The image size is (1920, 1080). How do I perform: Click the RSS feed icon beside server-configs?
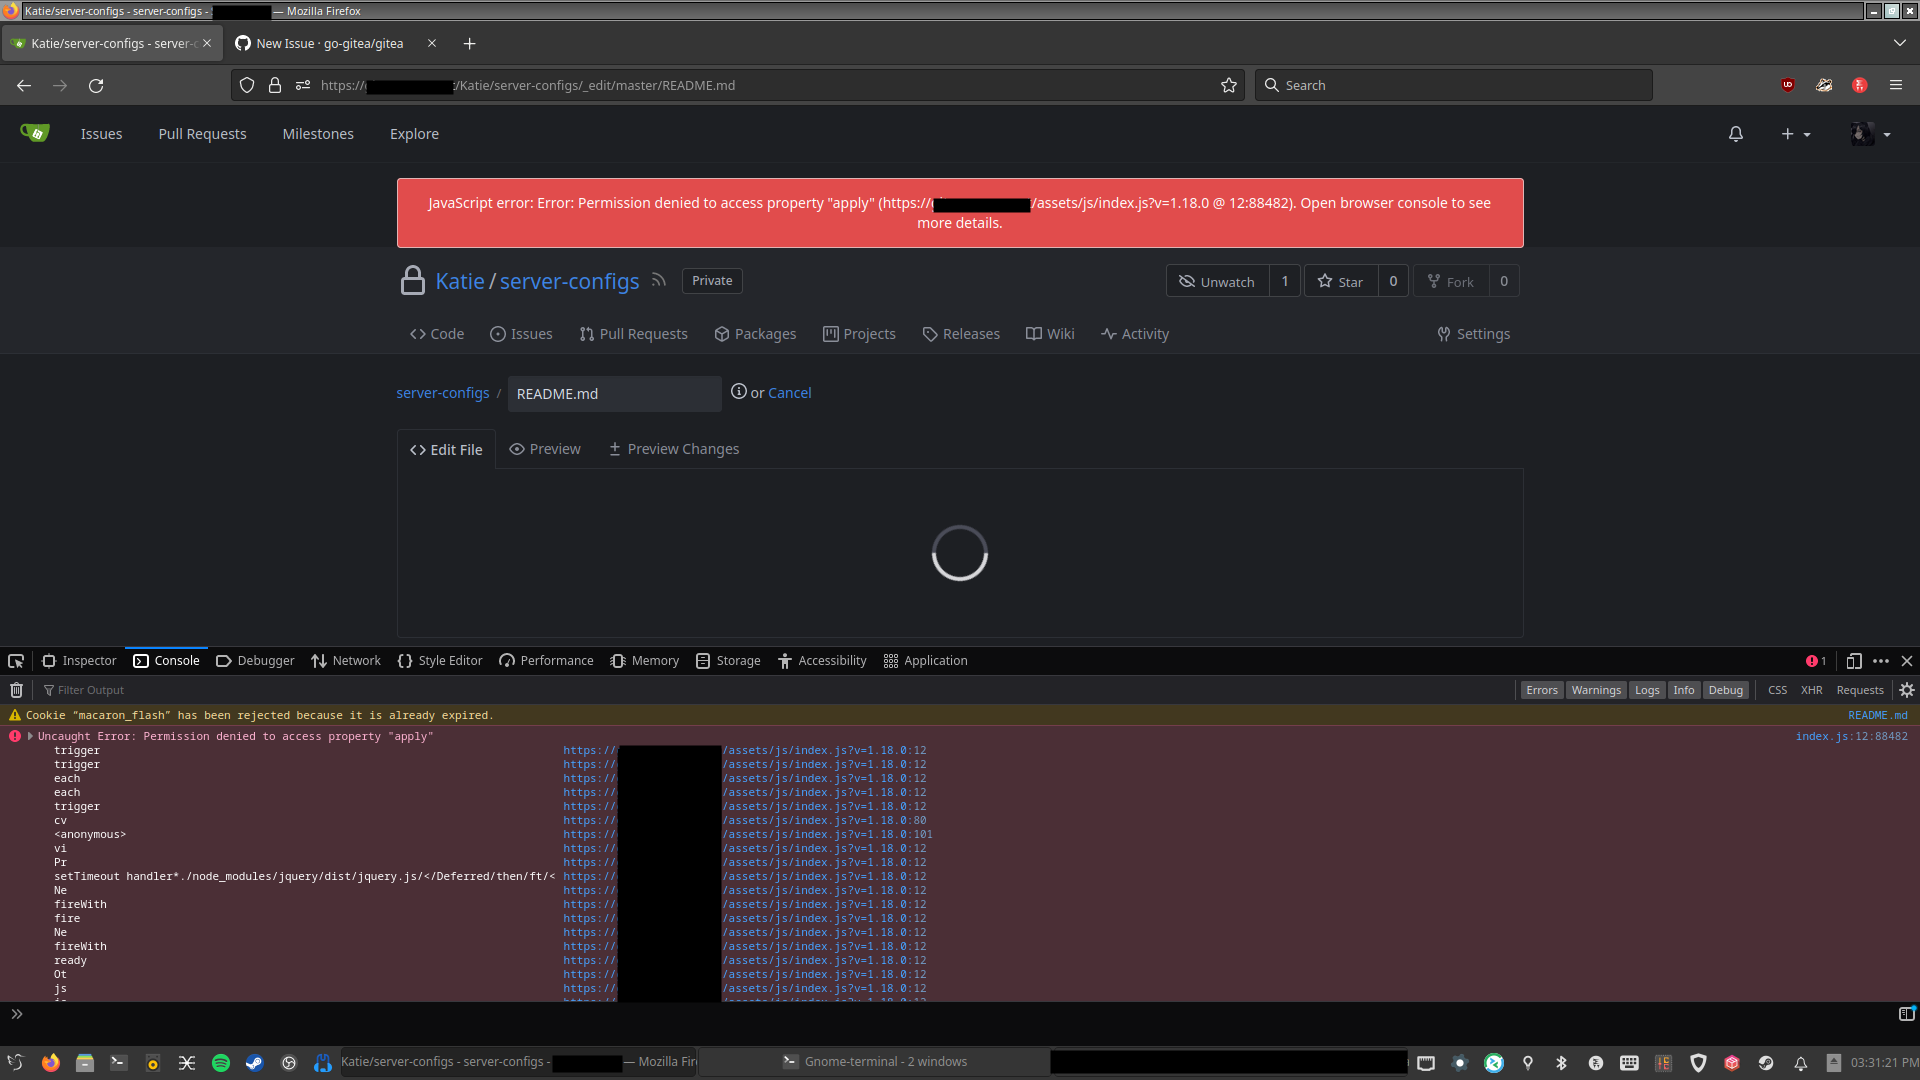coord(658,281)
